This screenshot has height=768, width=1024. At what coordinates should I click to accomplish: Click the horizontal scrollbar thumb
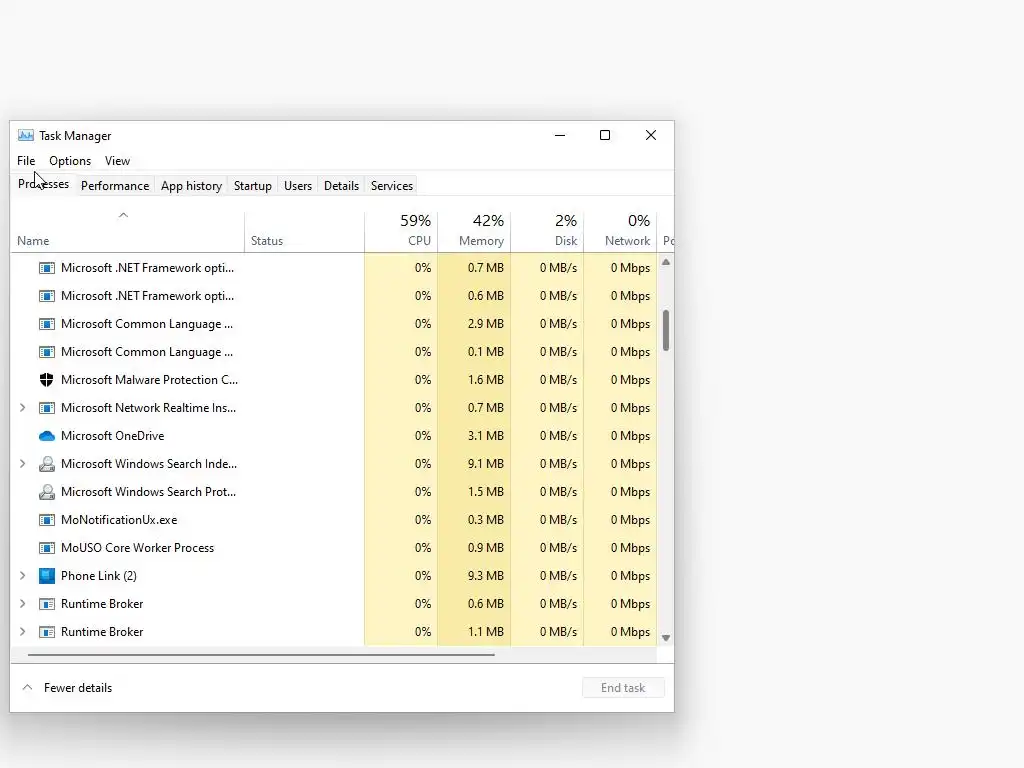point(261,654)
